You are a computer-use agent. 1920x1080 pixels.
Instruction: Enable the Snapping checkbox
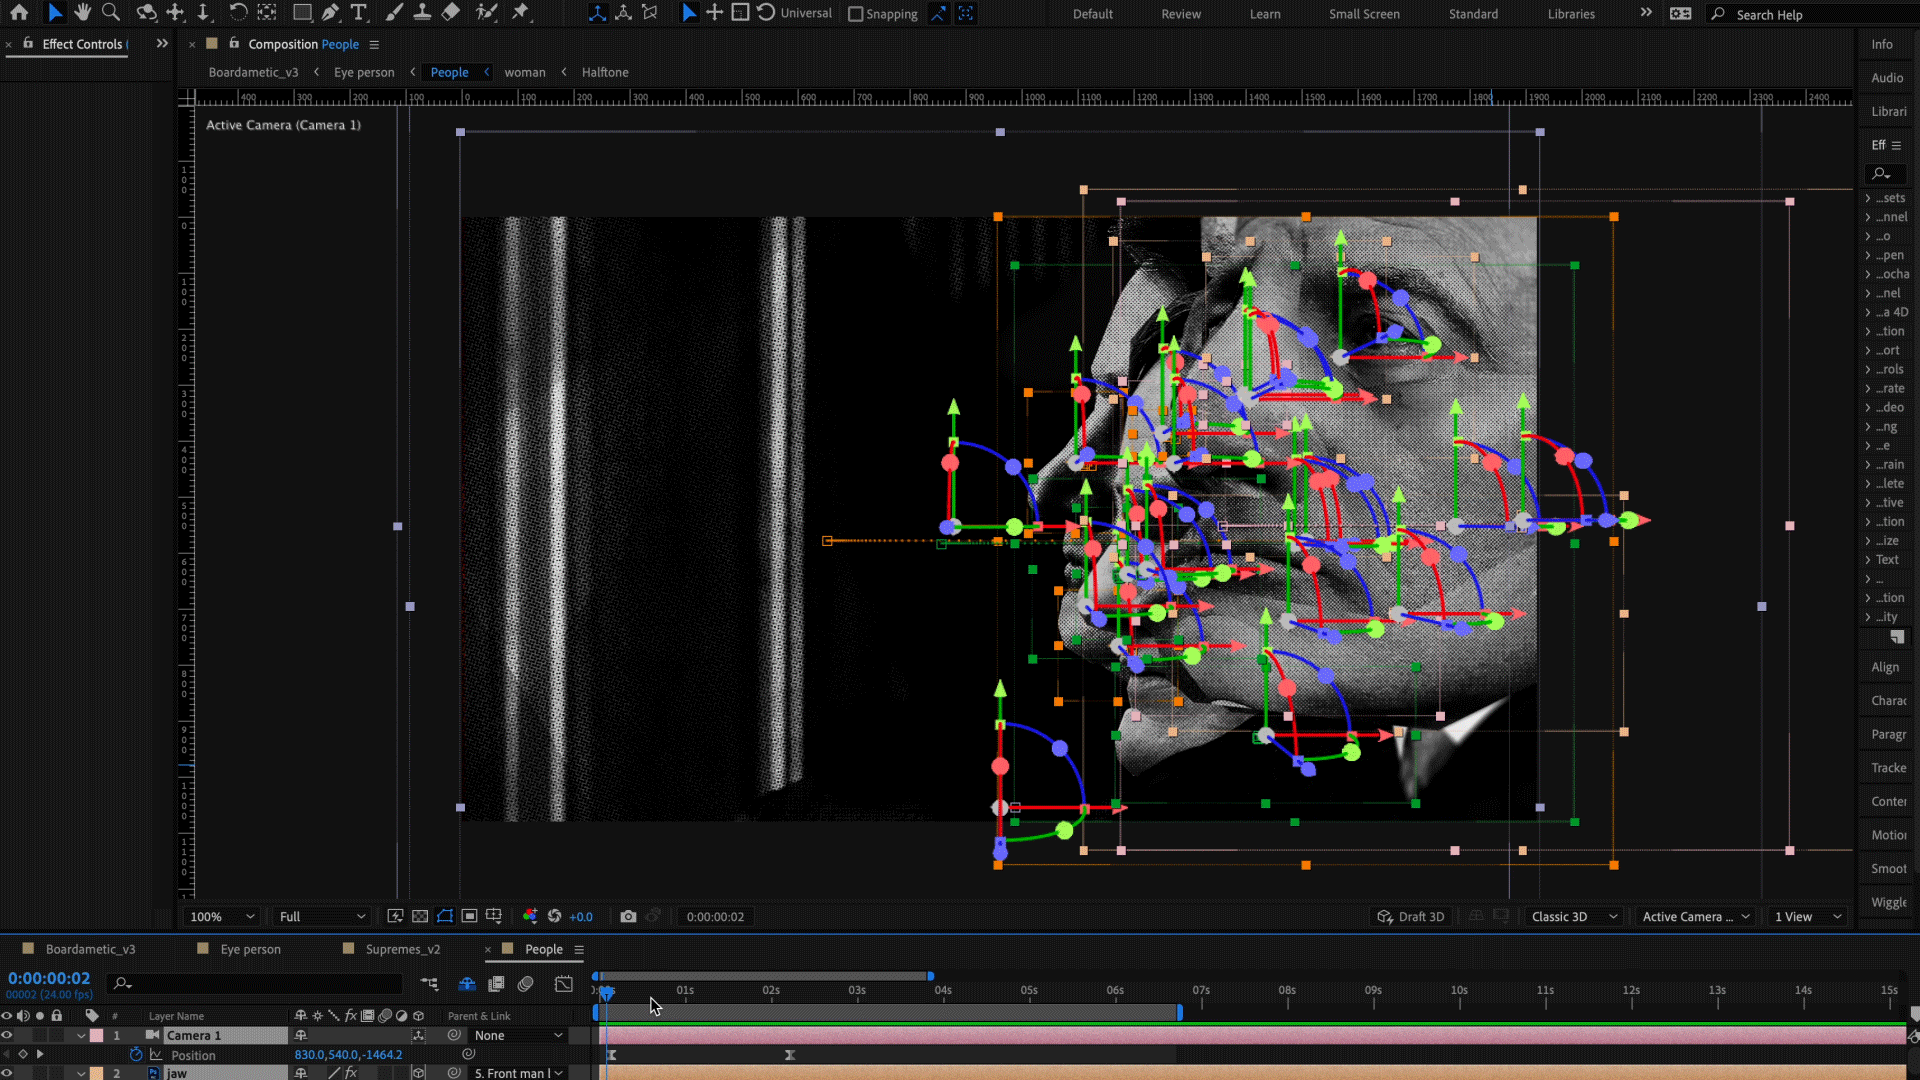tap(856, 14)
